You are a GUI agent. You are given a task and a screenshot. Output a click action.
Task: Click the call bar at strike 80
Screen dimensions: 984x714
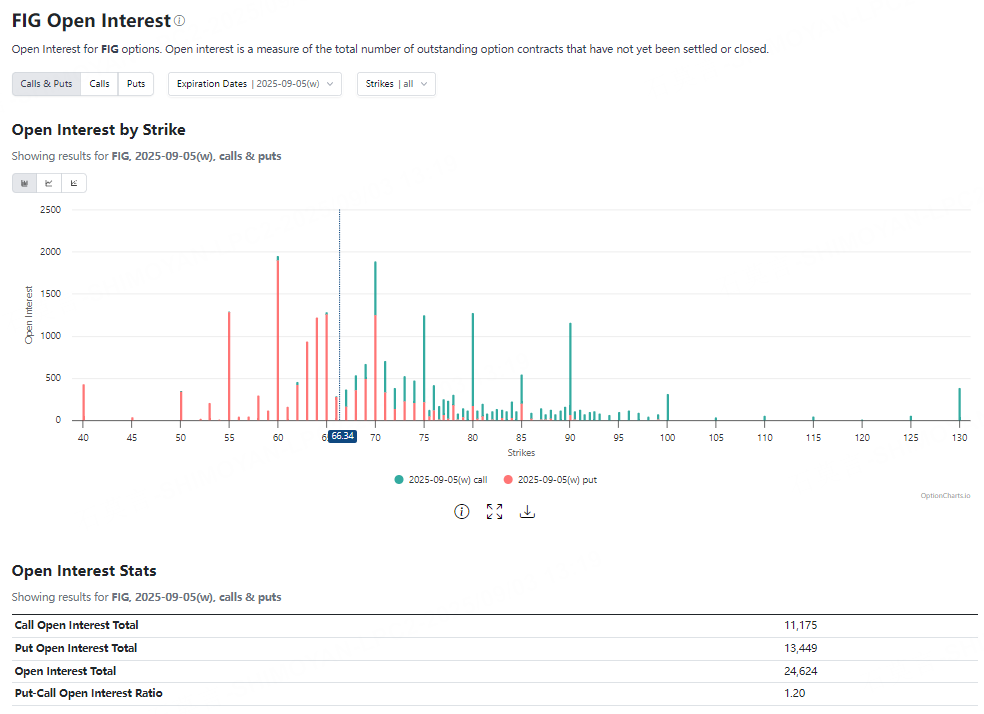click(473, 361)
